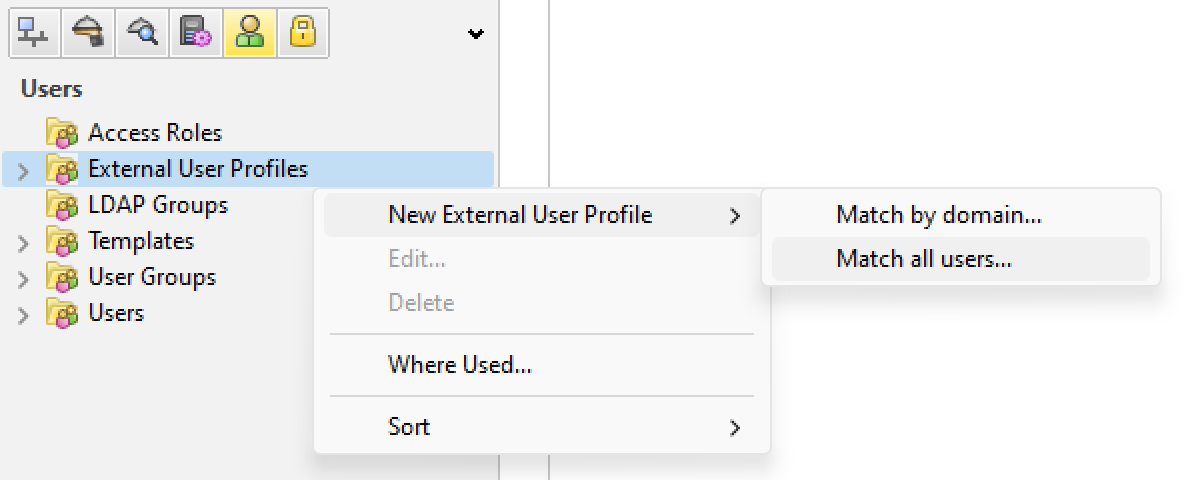Image resolution: width=1192 pixels, height=480 pixels.
Task: Select the Servers and OPSEC icon
Action: coord(195,33)
